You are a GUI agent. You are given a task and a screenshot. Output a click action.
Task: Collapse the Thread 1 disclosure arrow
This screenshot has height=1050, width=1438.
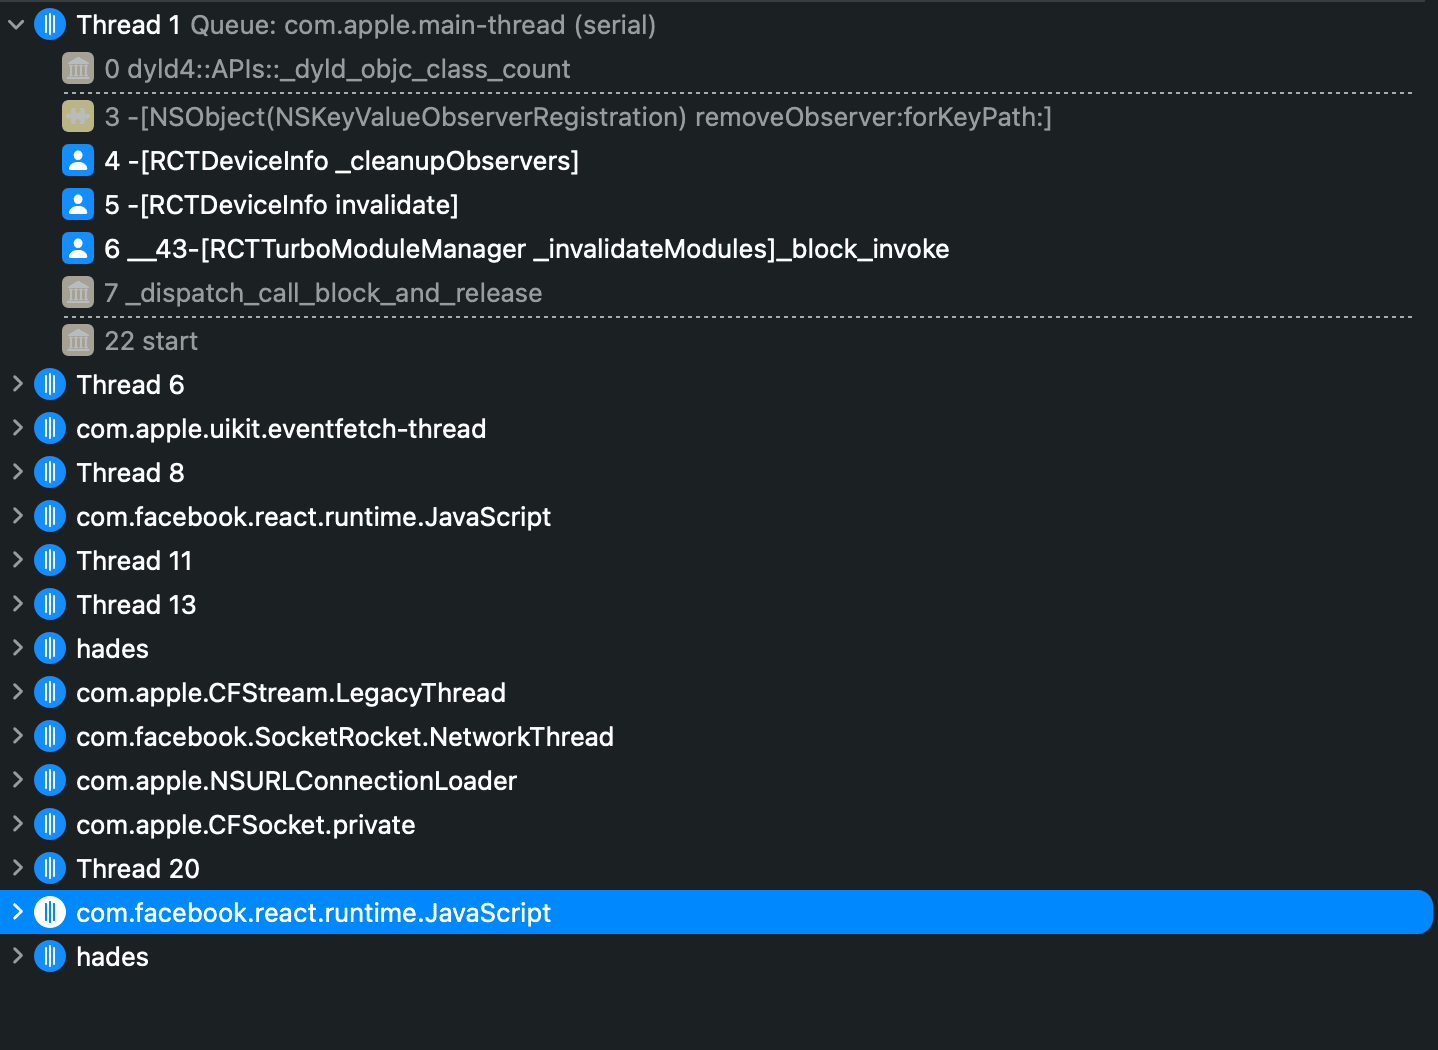point(16,25)
